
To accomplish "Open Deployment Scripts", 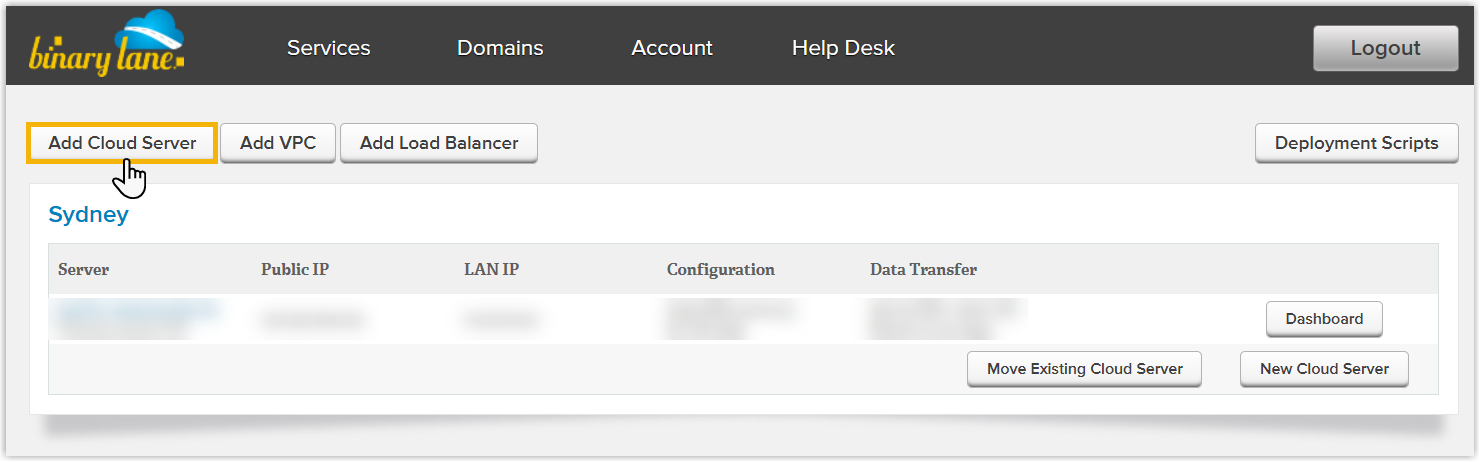I will (1356, 143).
